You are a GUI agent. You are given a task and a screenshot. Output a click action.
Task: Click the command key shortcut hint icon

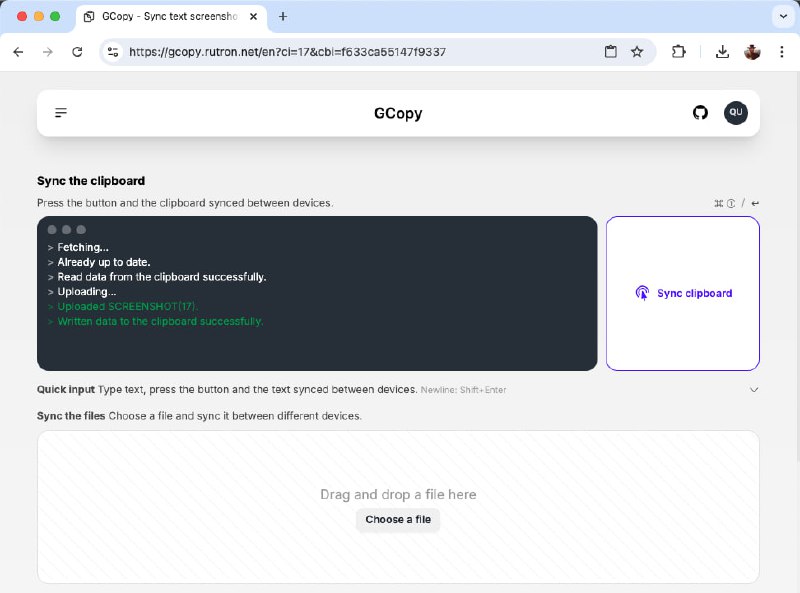click(718, 202)
